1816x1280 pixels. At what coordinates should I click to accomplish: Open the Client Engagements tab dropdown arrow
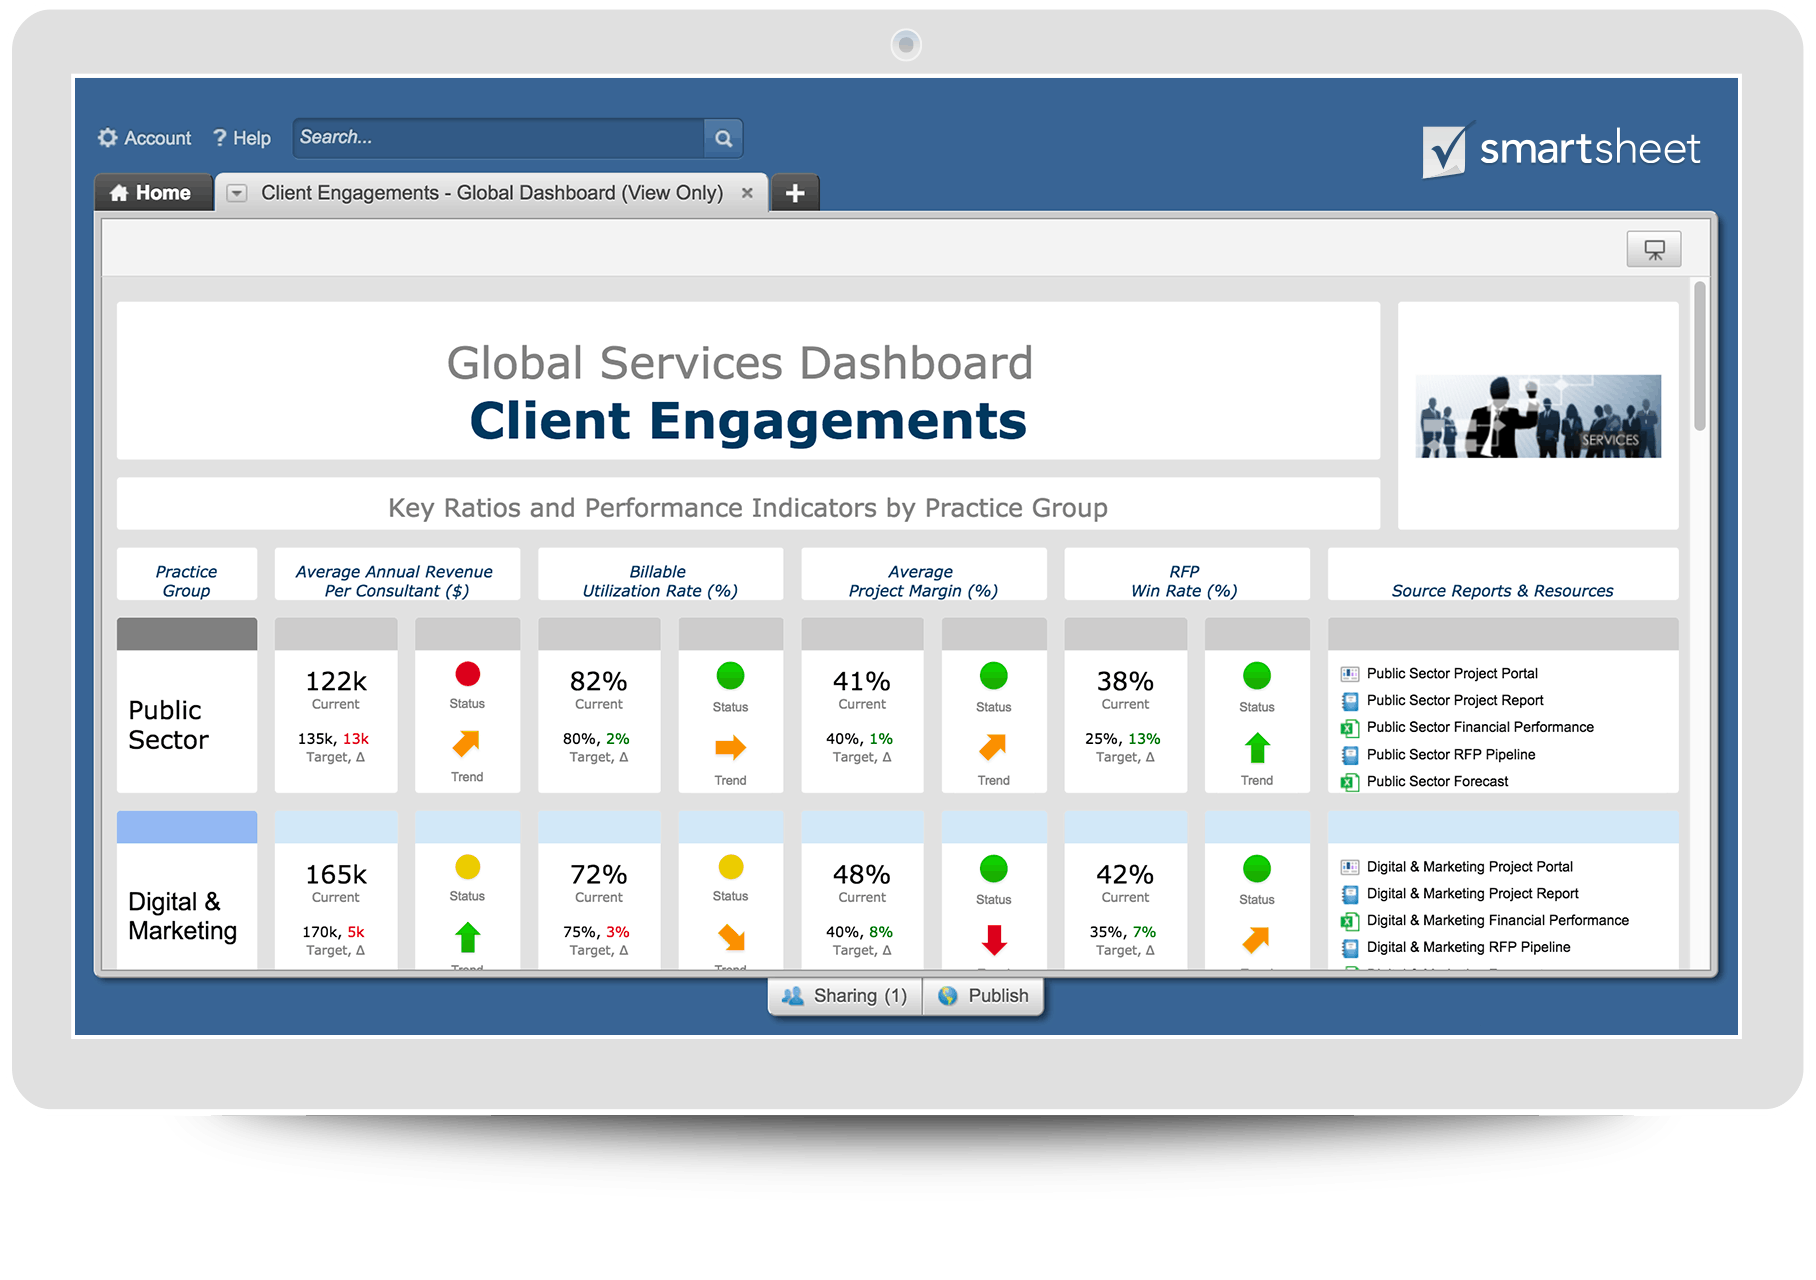(237, 193)
